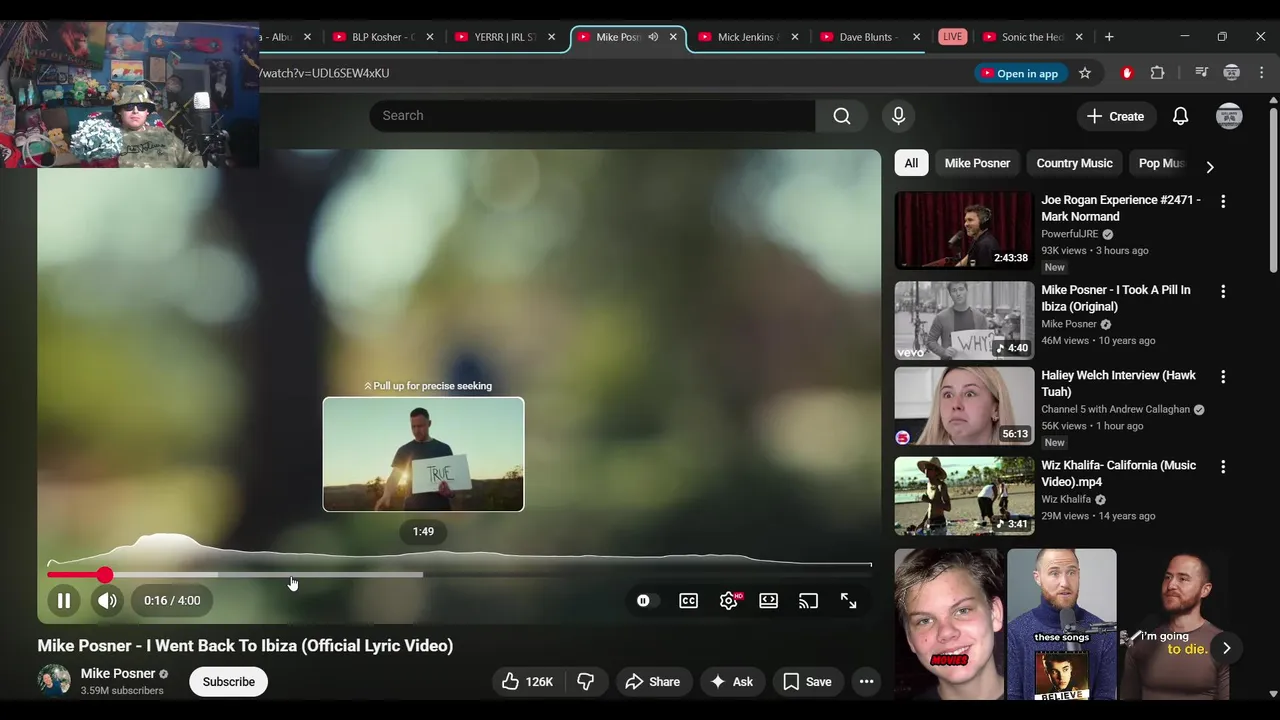Open browser extensions puzzle icon
The height and width of the screenshot is (720, 1280).
point(1158,73)
